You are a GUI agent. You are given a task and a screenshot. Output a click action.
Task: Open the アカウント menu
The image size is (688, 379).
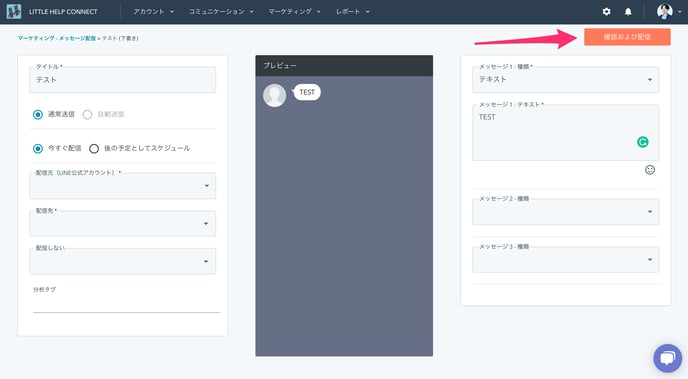tap(154, 12)
